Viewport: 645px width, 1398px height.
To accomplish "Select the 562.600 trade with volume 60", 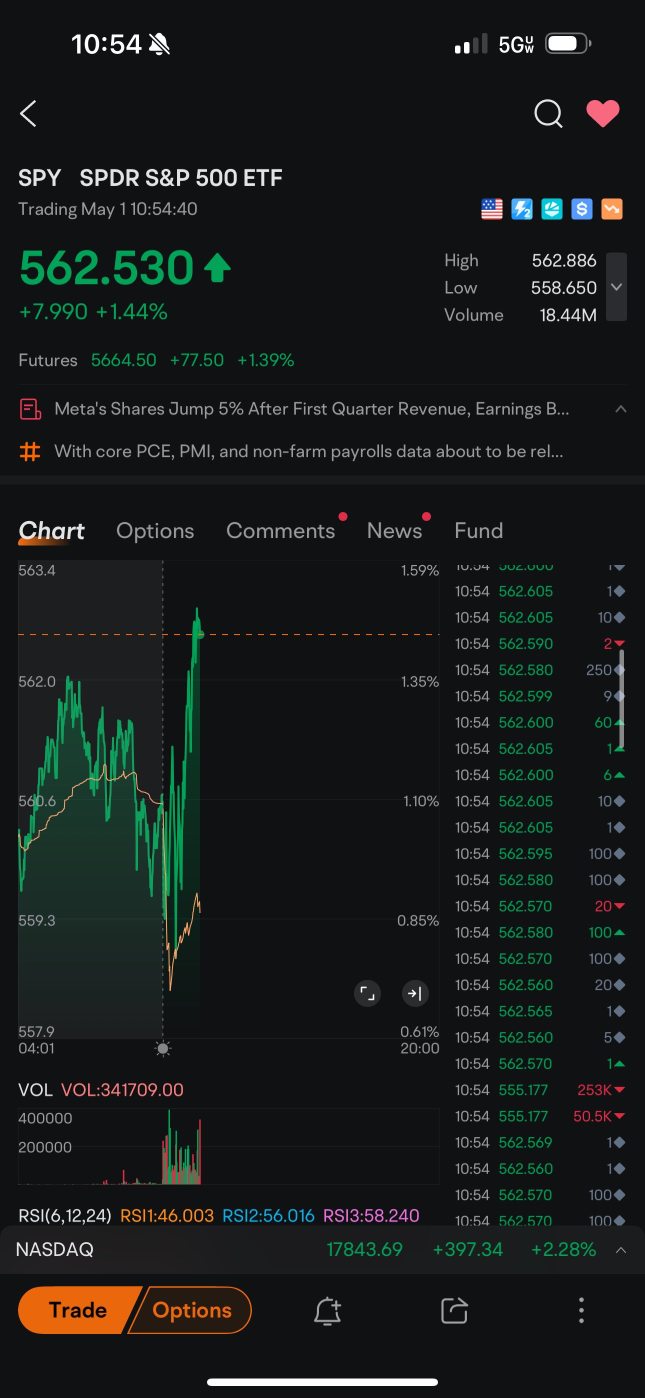I will point(540,722).
